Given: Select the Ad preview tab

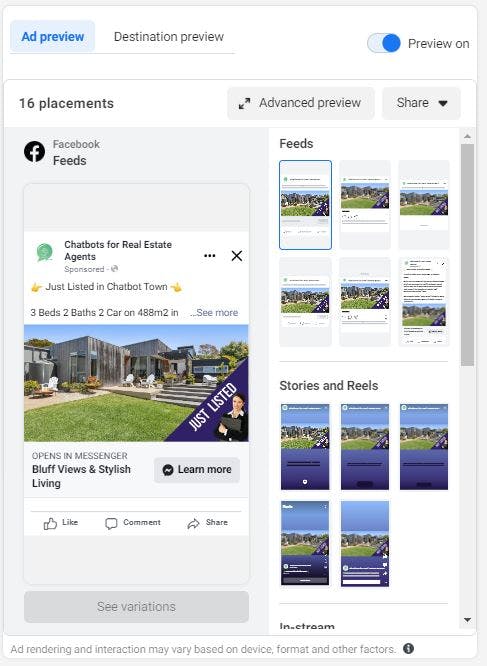Looking at the screenshot, I should click(x=53, y=37).
